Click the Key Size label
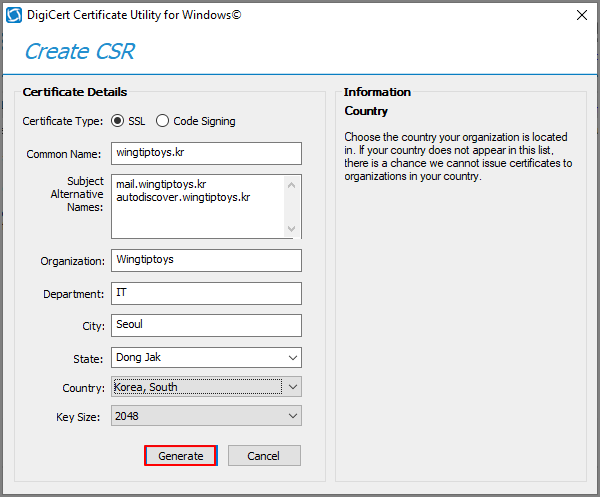Image resolution: width=600 pixels, height=497 pixels. coord(78,417)
